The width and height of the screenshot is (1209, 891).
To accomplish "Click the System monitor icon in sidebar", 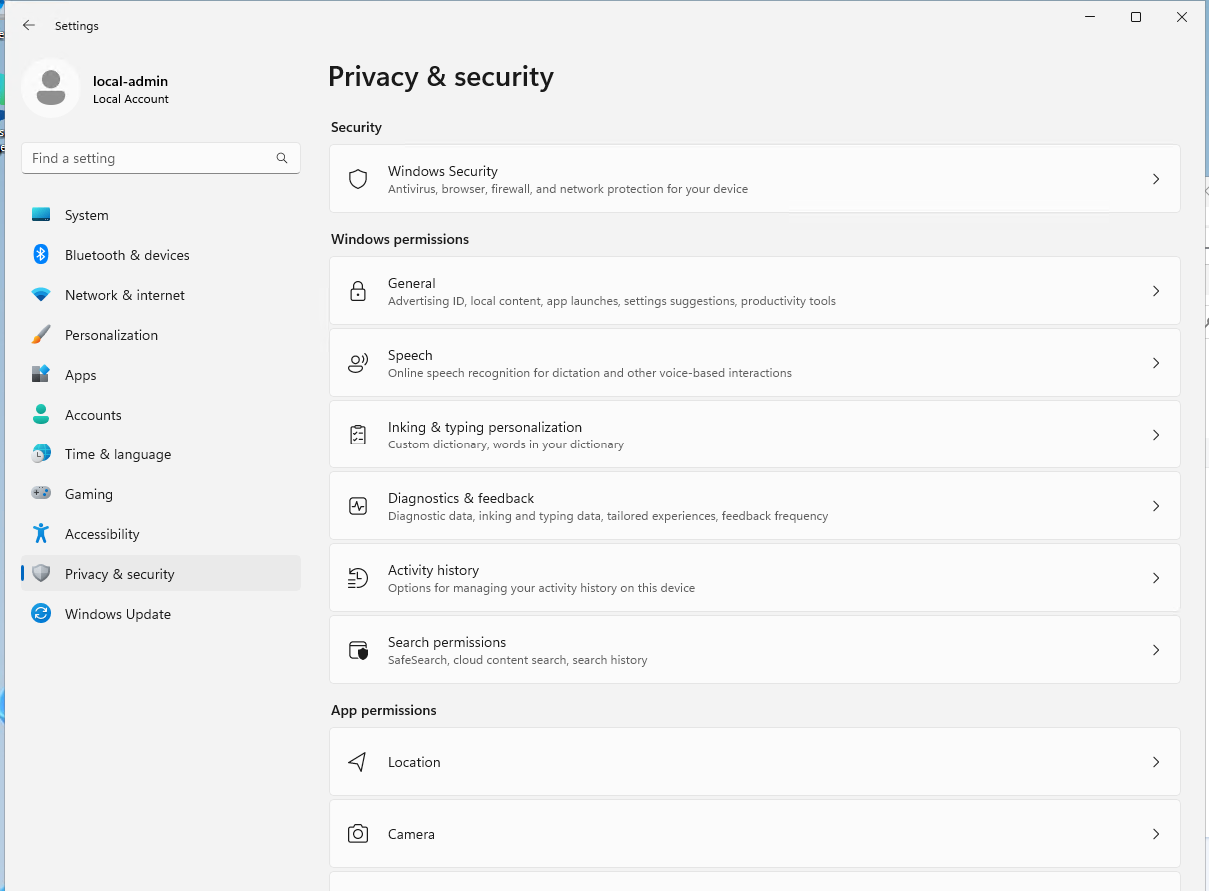I will coord(41,215).
